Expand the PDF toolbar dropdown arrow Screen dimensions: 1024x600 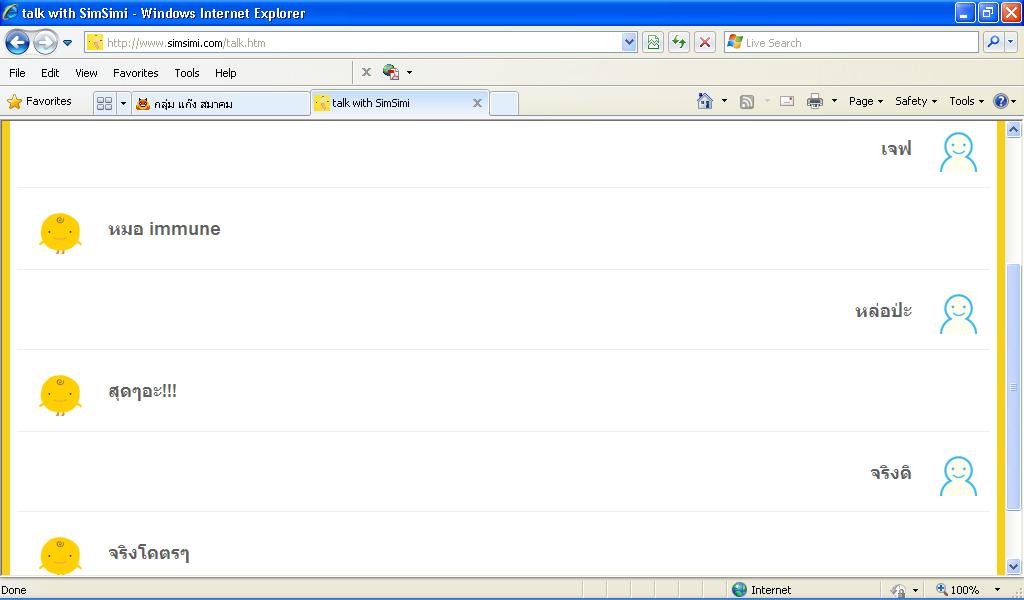[409, 72]
